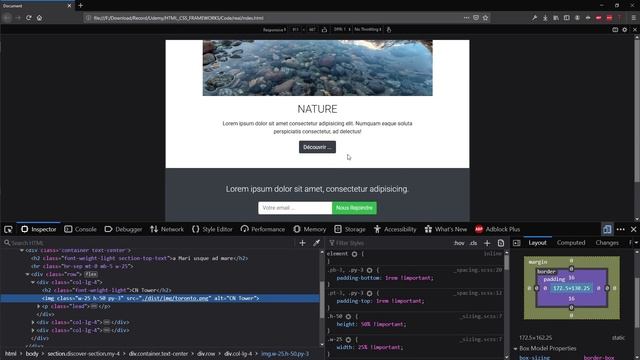Toggle the flex badge on row div
Image resolution: width=640 pixels, height=360 pixels.
91,274
